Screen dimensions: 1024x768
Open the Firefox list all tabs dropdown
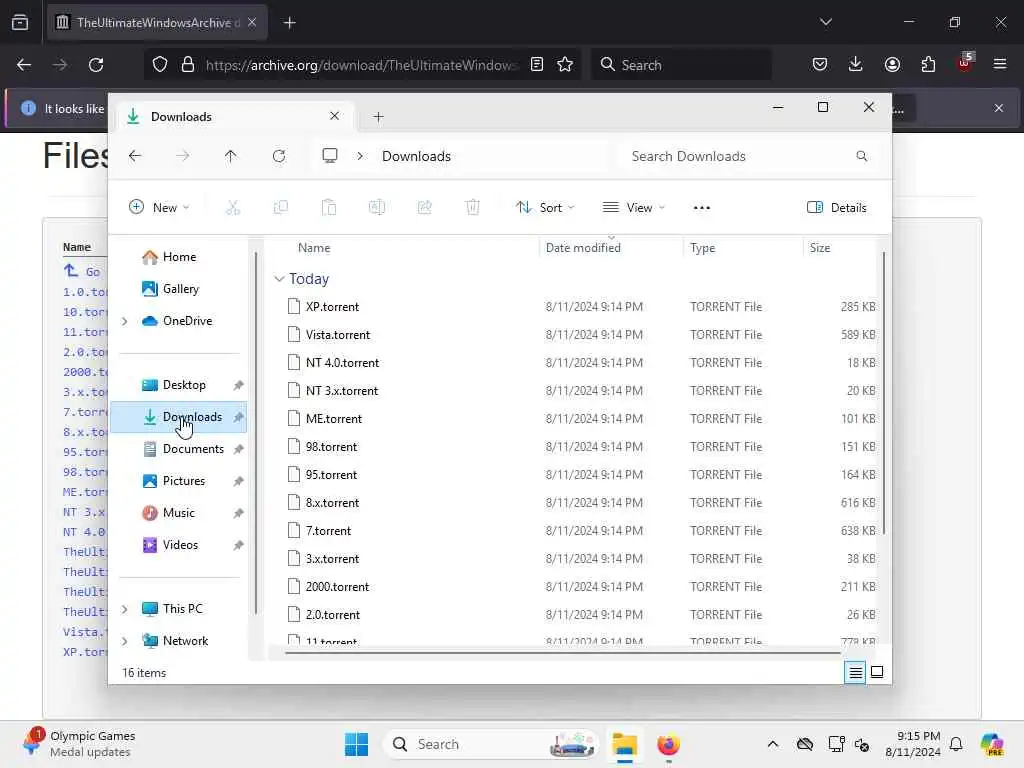825,22
